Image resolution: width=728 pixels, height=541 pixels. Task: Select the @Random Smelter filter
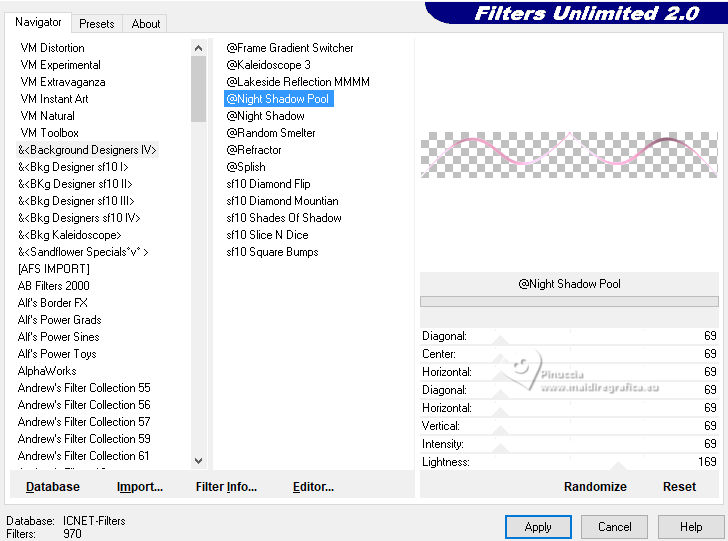point(271,133)
